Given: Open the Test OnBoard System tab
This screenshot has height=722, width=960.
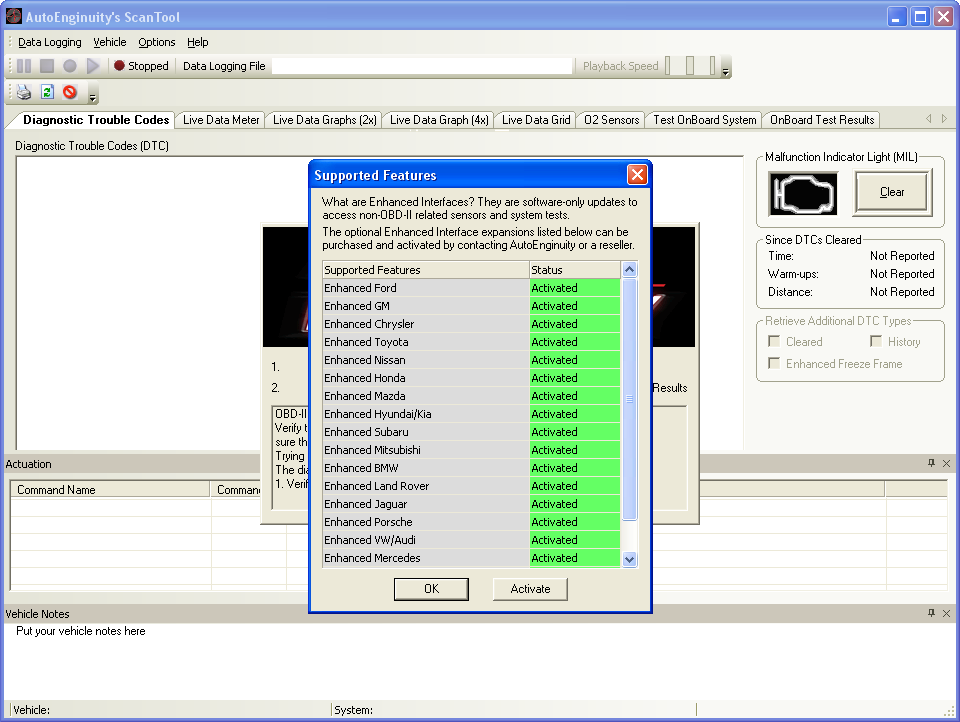Looking at the screenshot, I should (x=705, y=120).
